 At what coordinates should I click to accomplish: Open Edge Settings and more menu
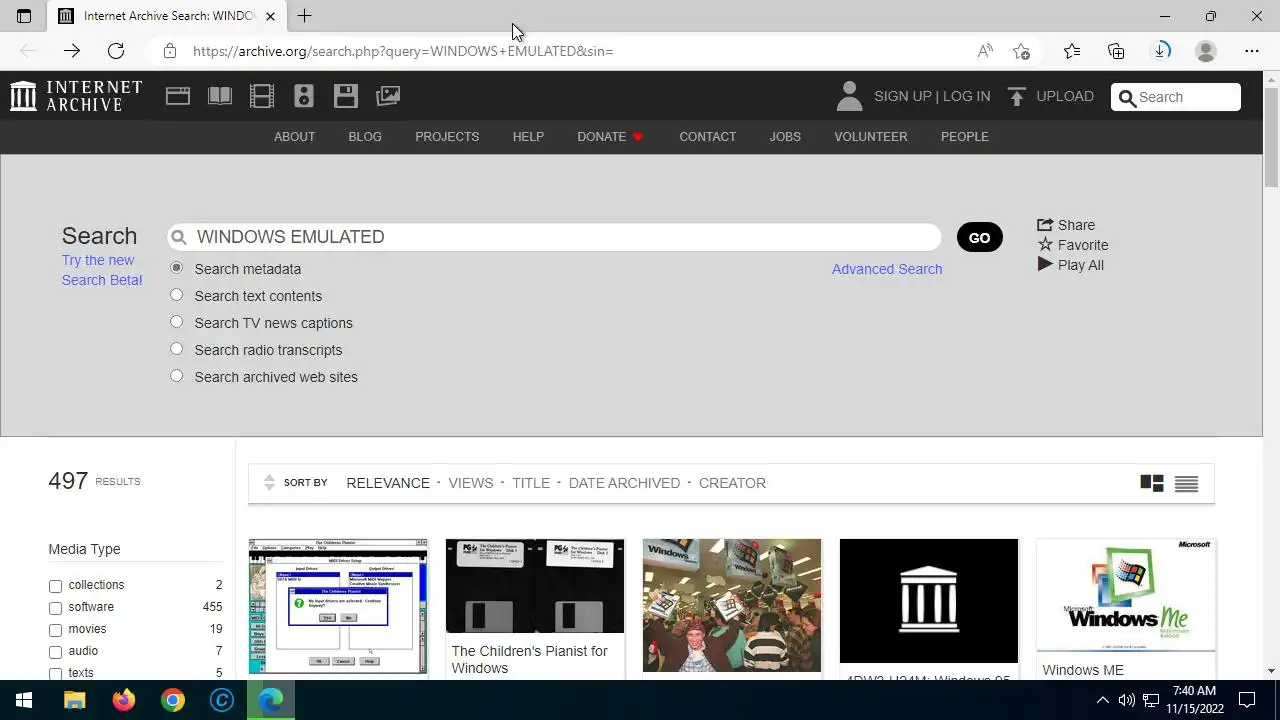coord(1252,51)
